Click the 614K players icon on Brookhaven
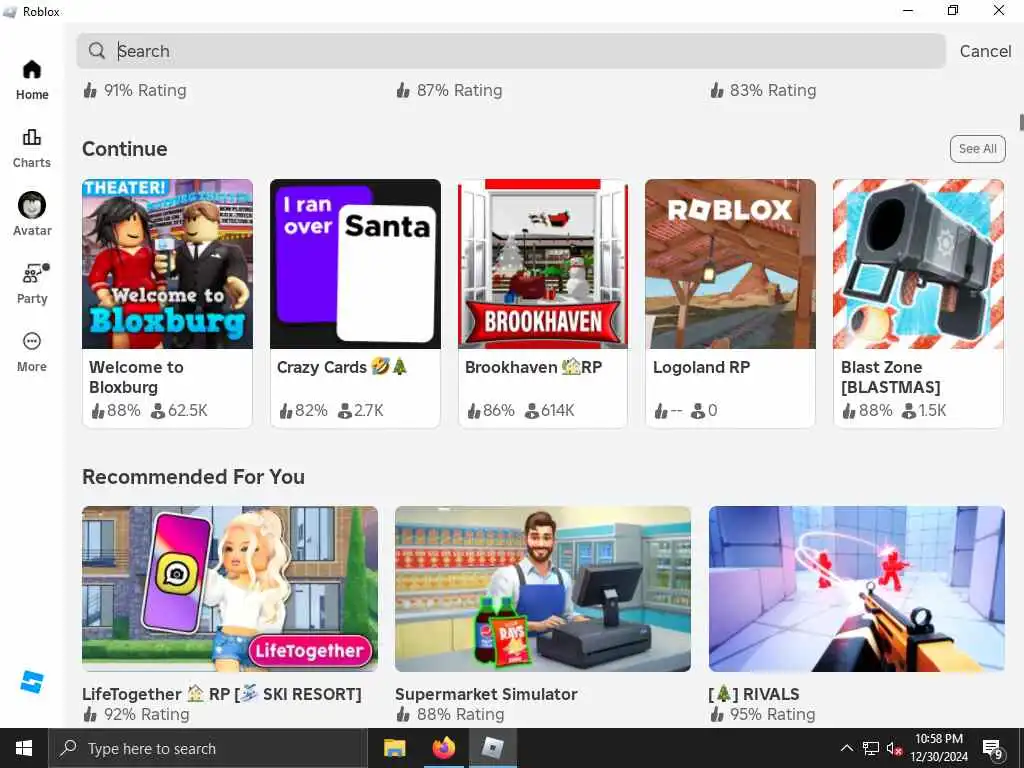 (x=532, y=411)
